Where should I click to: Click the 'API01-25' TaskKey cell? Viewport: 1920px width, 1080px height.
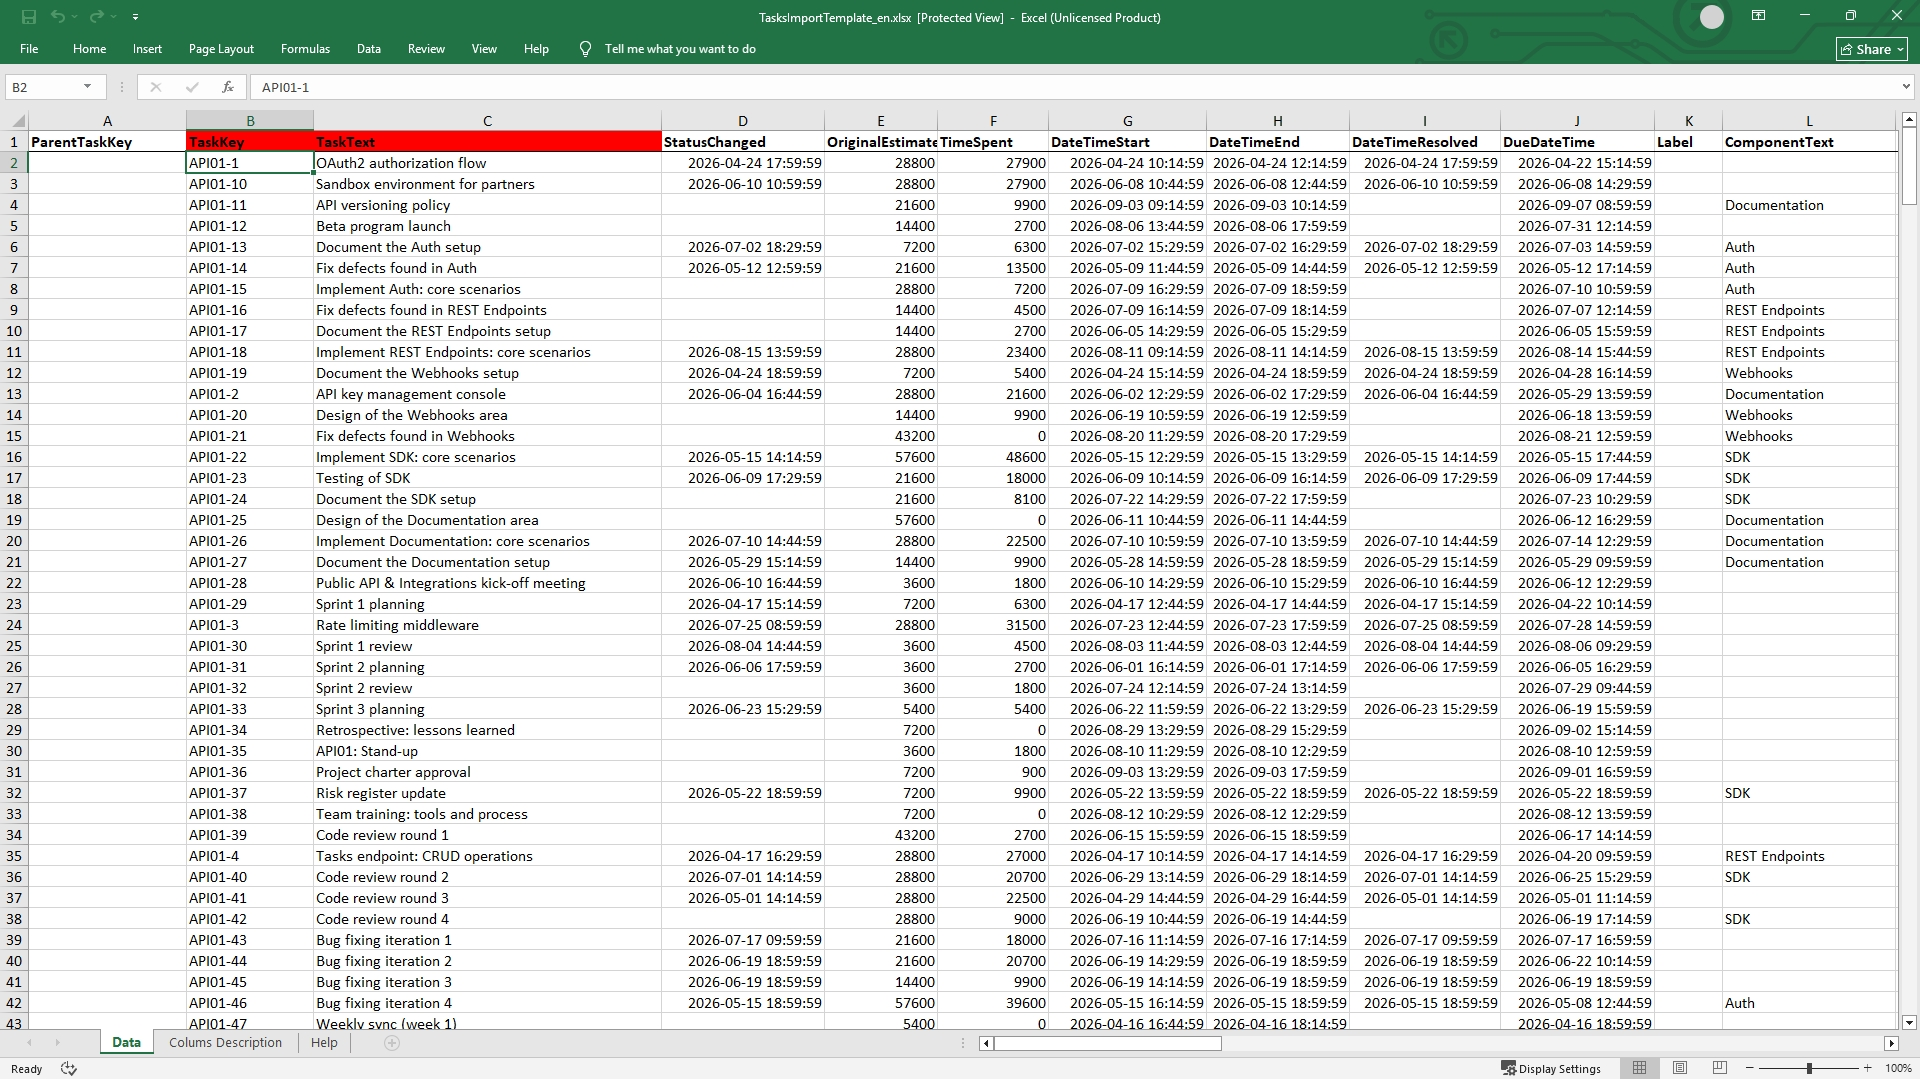(250, 520)
